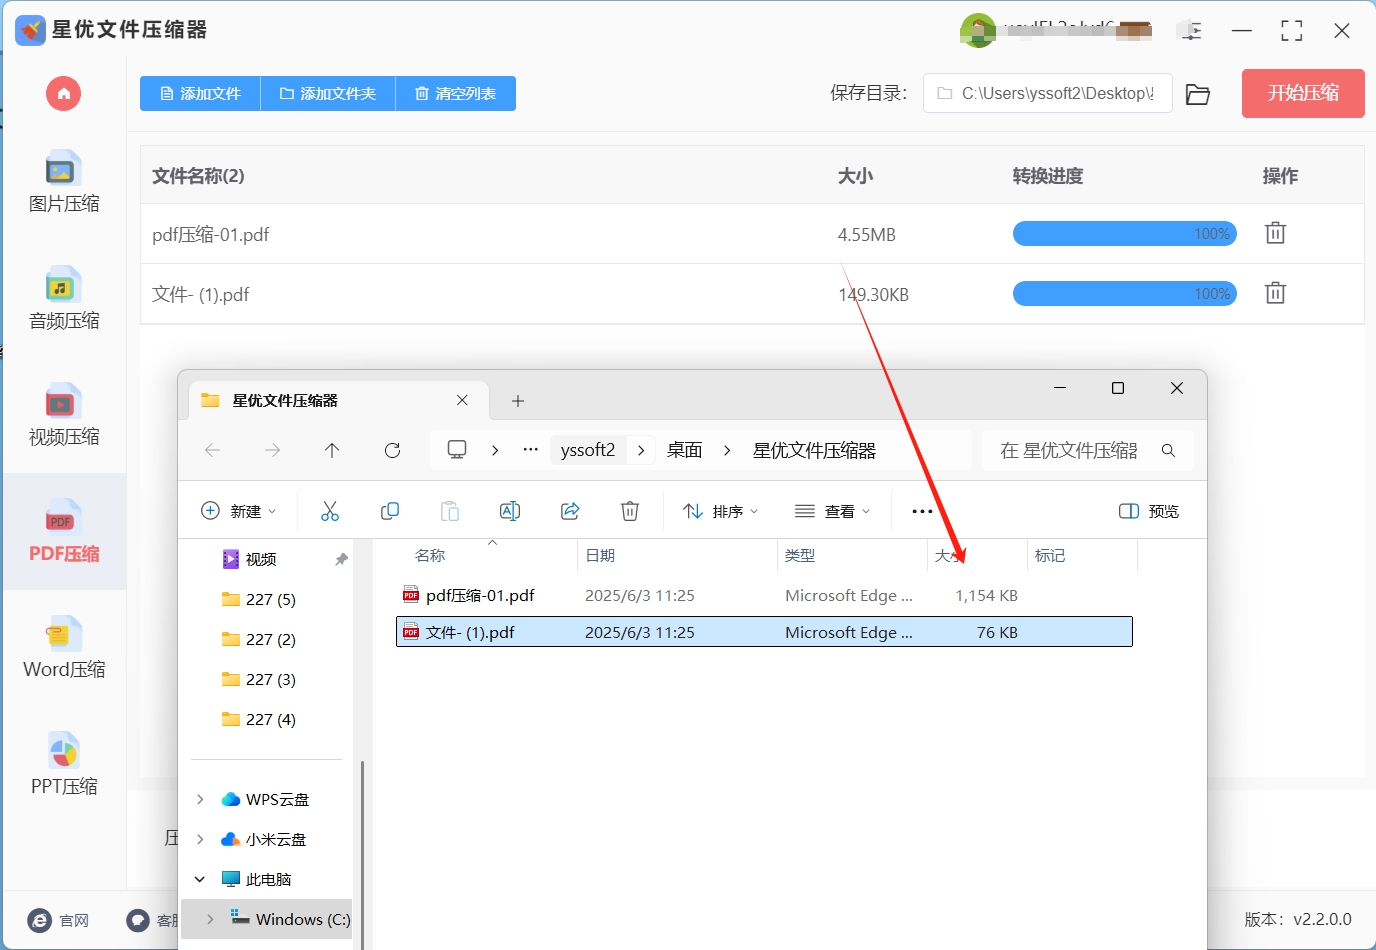Click the progress bar of pdf压缩-01.pdf

coord(1125,233)
